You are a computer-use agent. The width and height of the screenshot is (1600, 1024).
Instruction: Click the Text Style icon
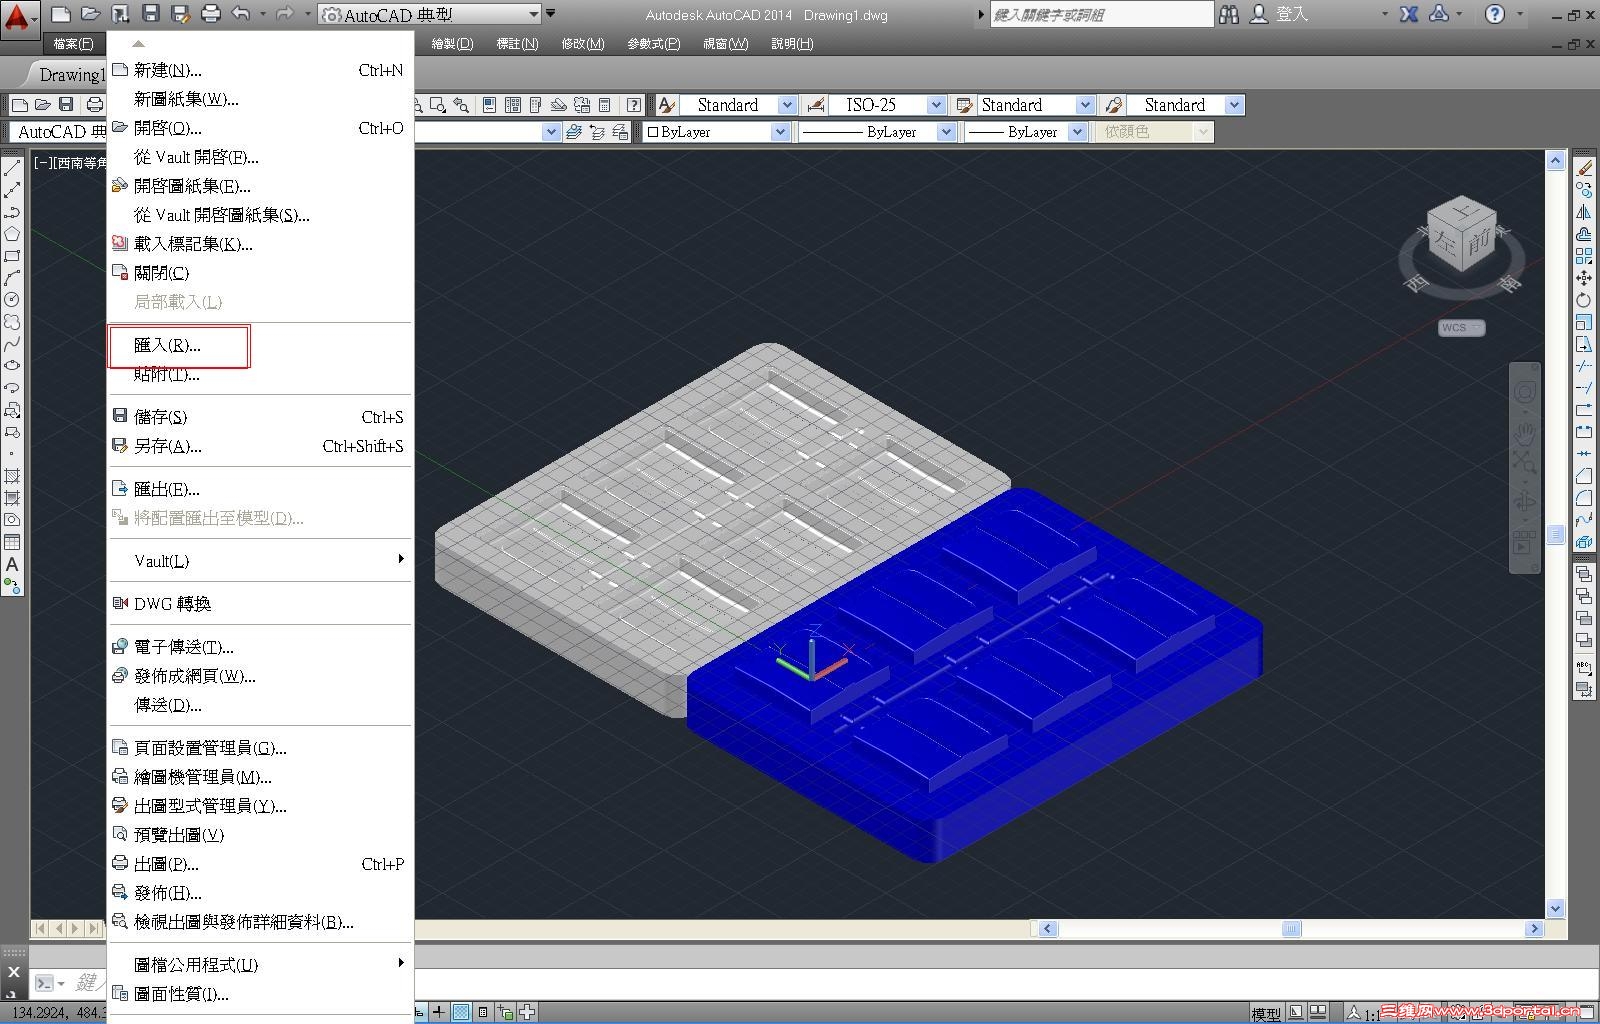click(668, 105)
